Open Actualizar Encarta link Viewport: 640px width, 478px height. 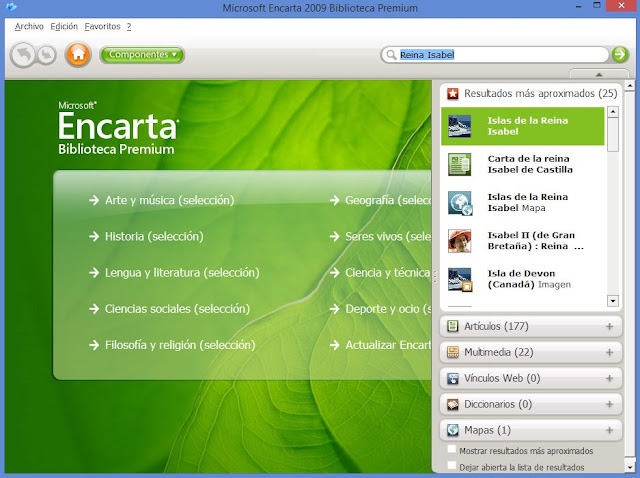[x=388, y=345]
